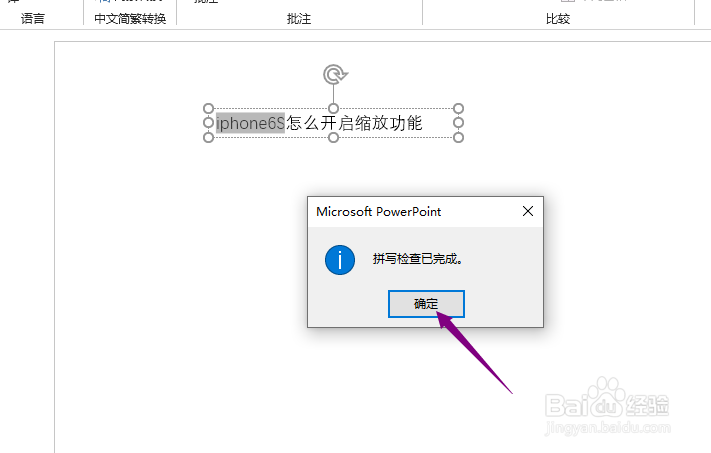Click the top-middle resize handle of the text box
This screenshot has width=711, height=453.
point(333,108)
